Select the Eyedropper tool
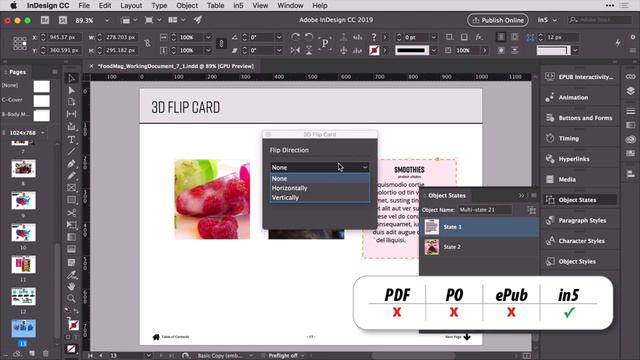The width and height of the screenshot is (640, 360). coord(72,274)
